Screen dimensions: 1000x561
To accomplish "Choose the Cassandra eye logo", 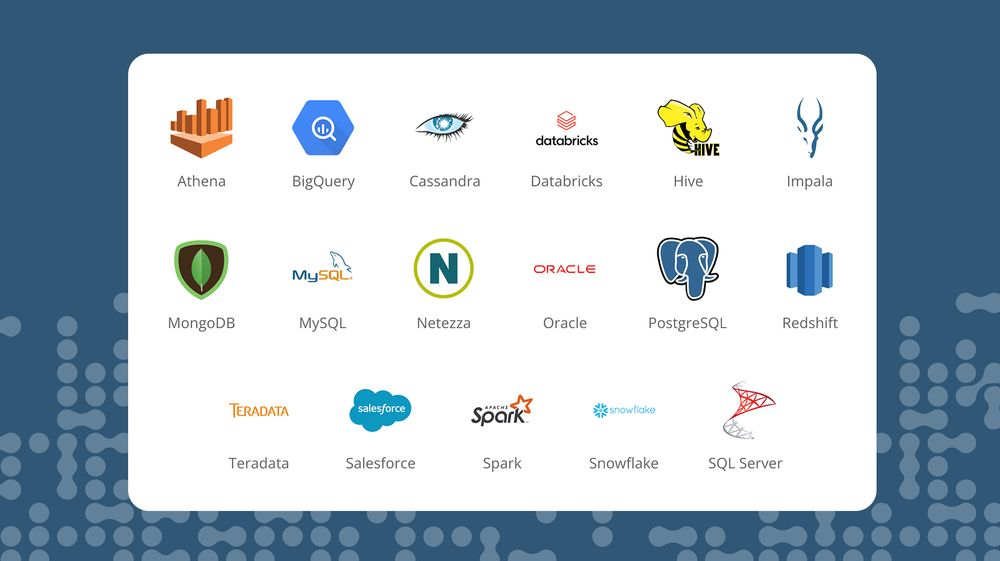I will tap(445, 126).
